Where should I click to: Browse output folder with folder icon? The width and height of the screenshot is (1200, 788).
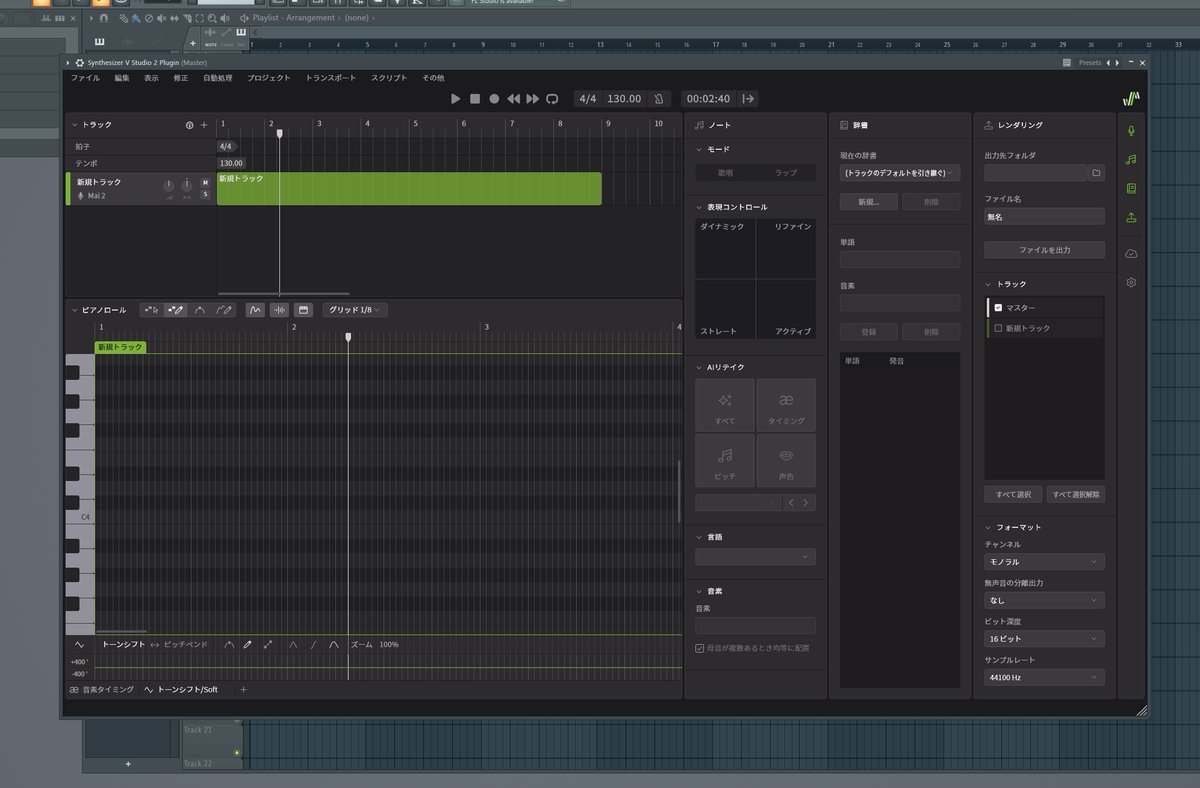coord(1097,173)
